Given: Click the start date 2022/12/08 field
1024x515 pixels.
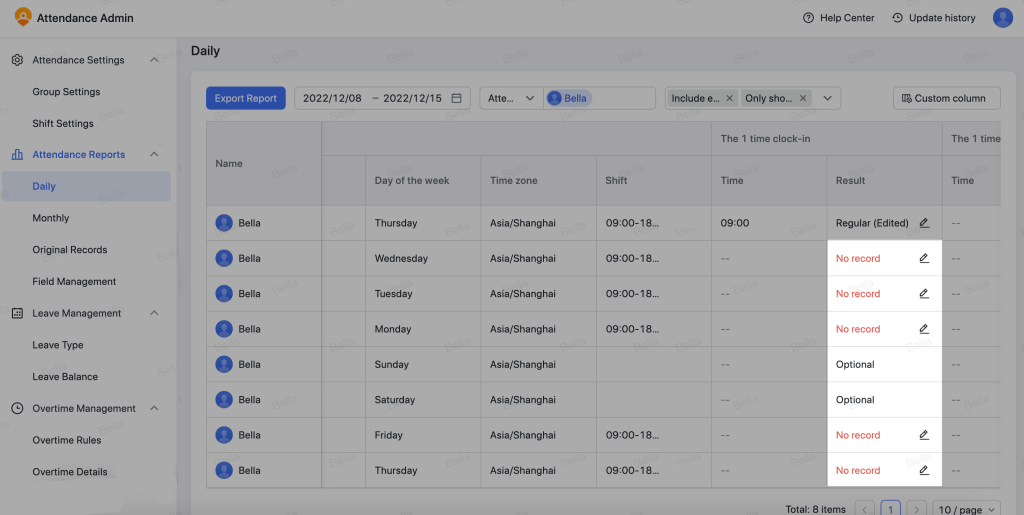Looking at the screenshot, I should (x=332, y=98).
